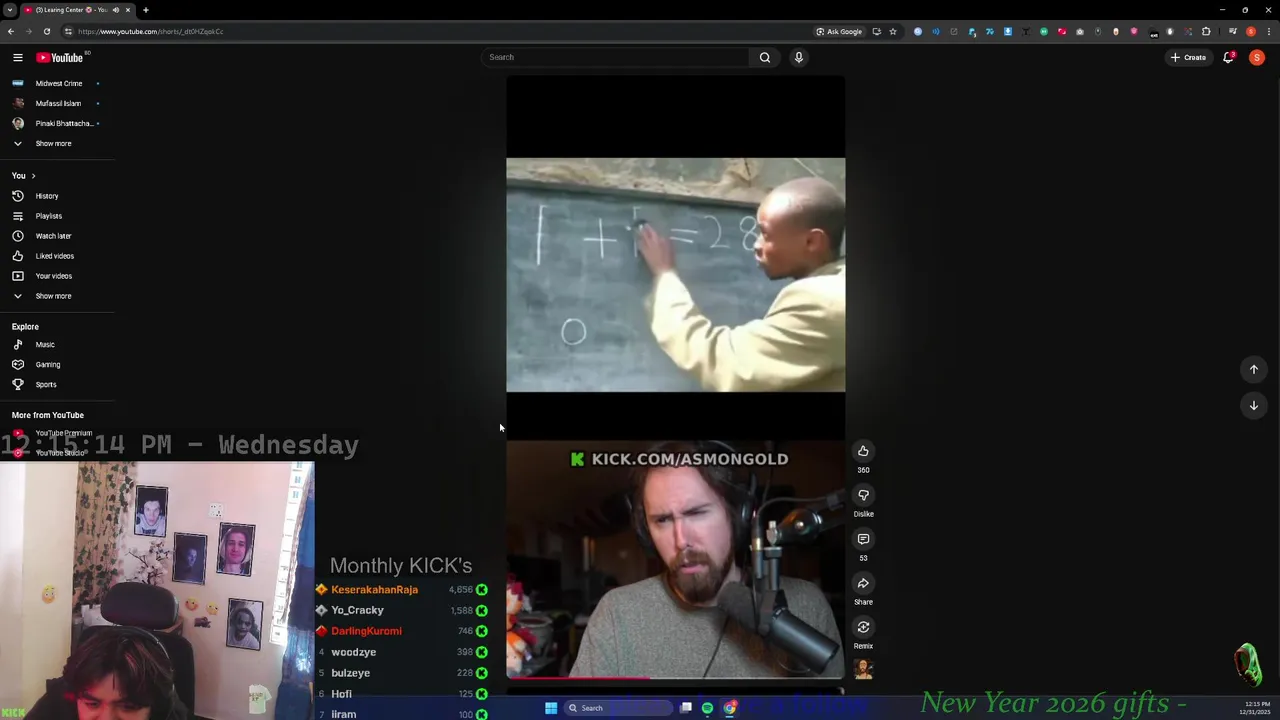Open Chrome from the taskbar

point(729,708)
